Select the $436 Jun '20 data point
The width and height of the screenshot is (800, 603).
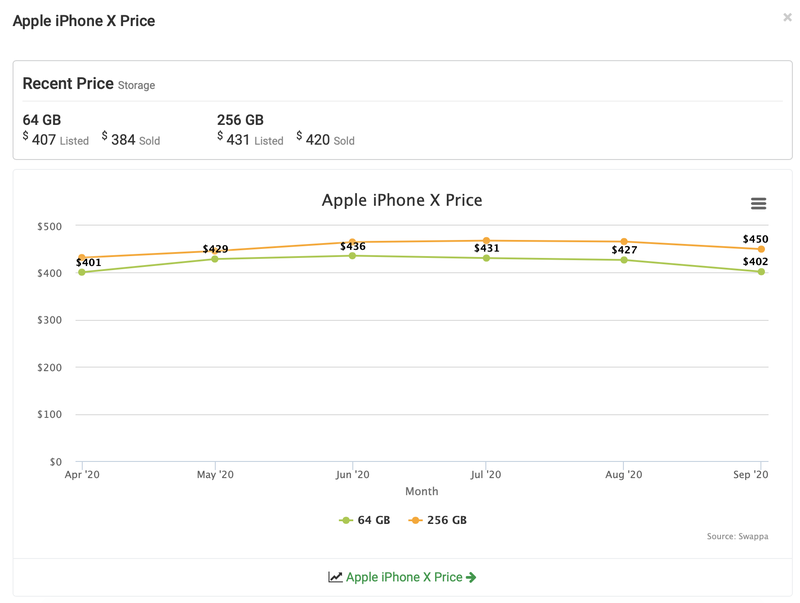352,256
